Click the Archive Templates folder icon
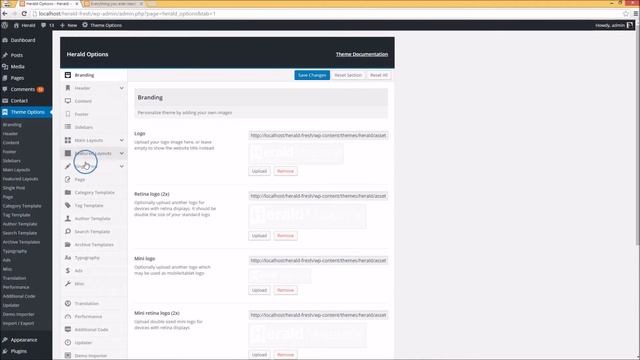The image size is (640, 360). click(x=68, y=244)
